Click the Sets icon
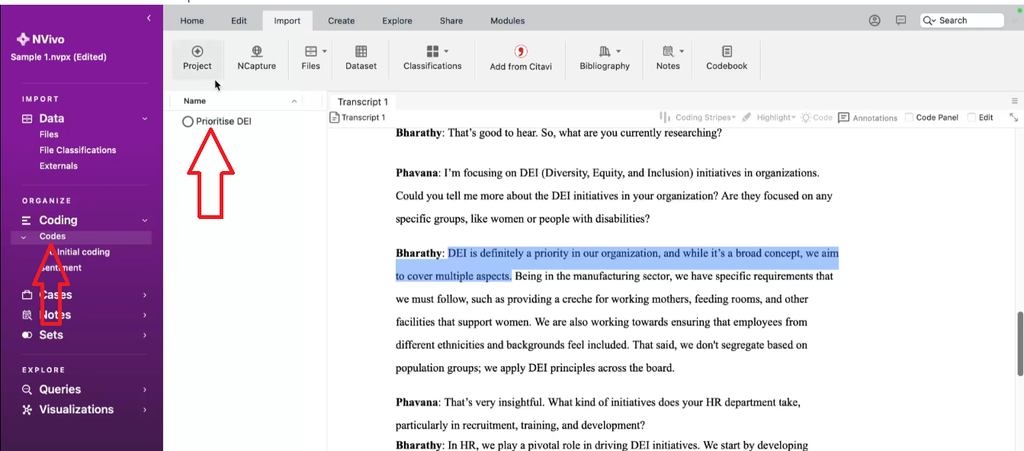The height and width of the screenshot is (451, 1024). 27,335
